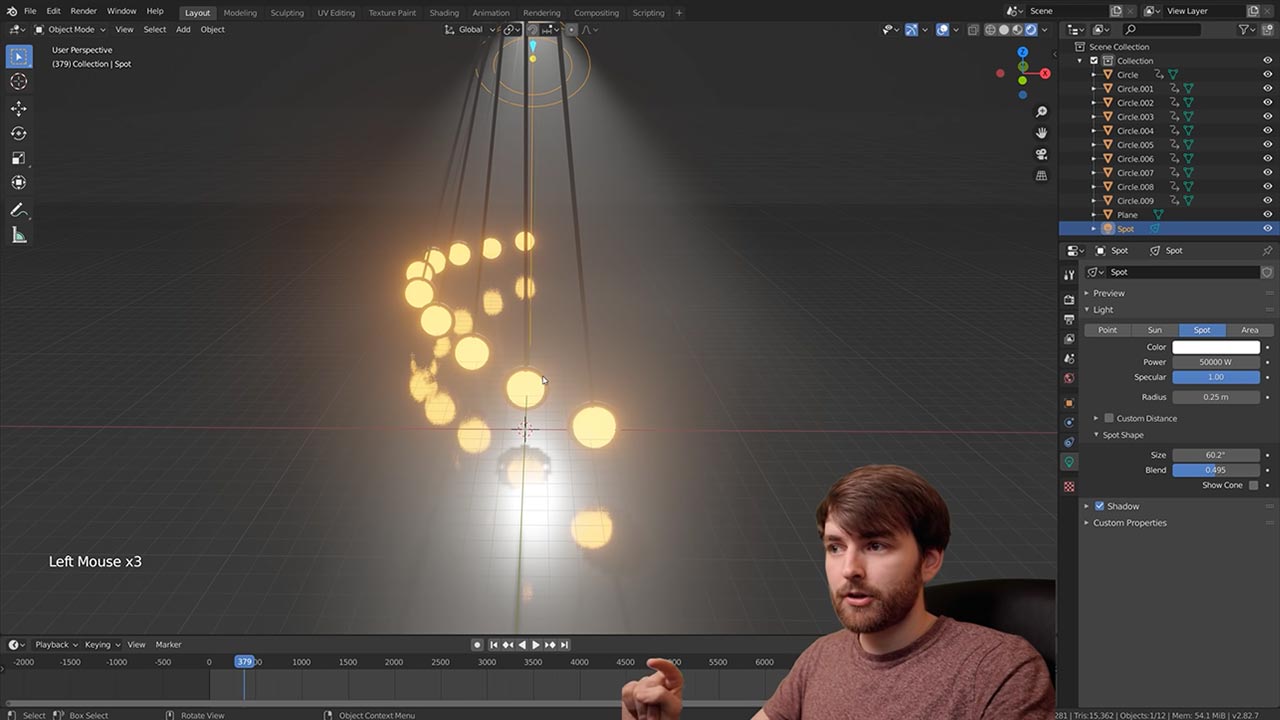Click the play animation button
The height and width of the screenshot is (720, 1280).
pyautogui.click(x=535, y=645)
